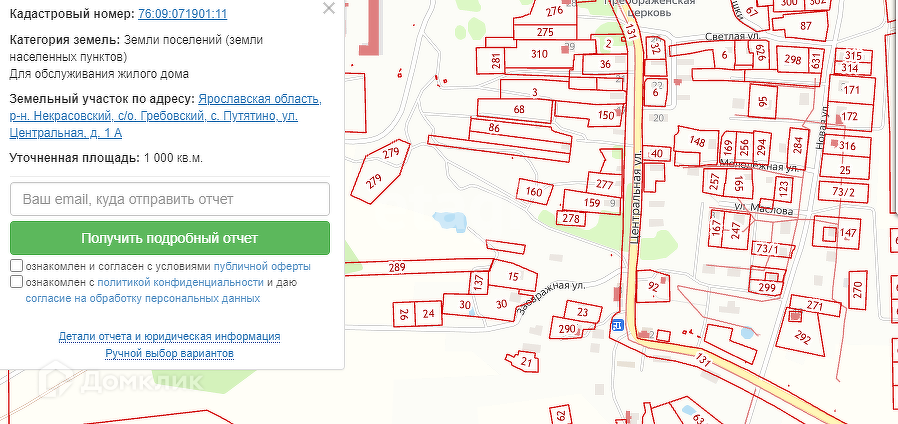Image resolution: width=898 pixels, height=424 pixels.
Task: Select land parcel 277 on map
Action: coord(604,184)
